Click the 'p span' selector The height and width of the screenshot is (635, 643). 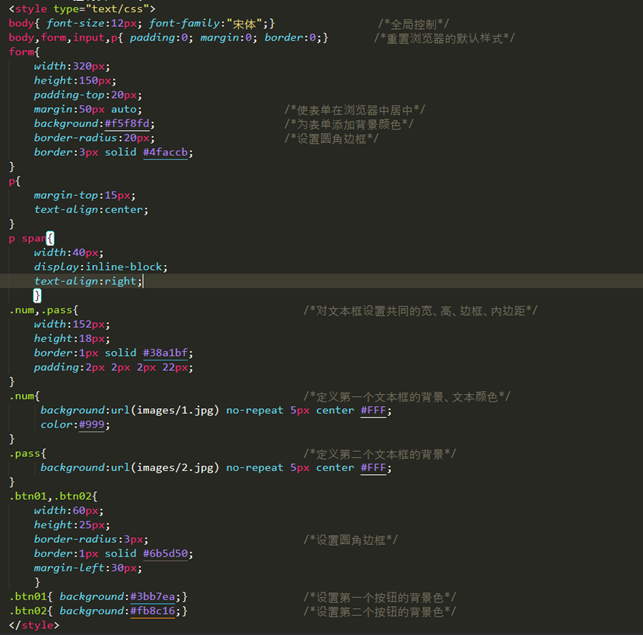point(27,238)
